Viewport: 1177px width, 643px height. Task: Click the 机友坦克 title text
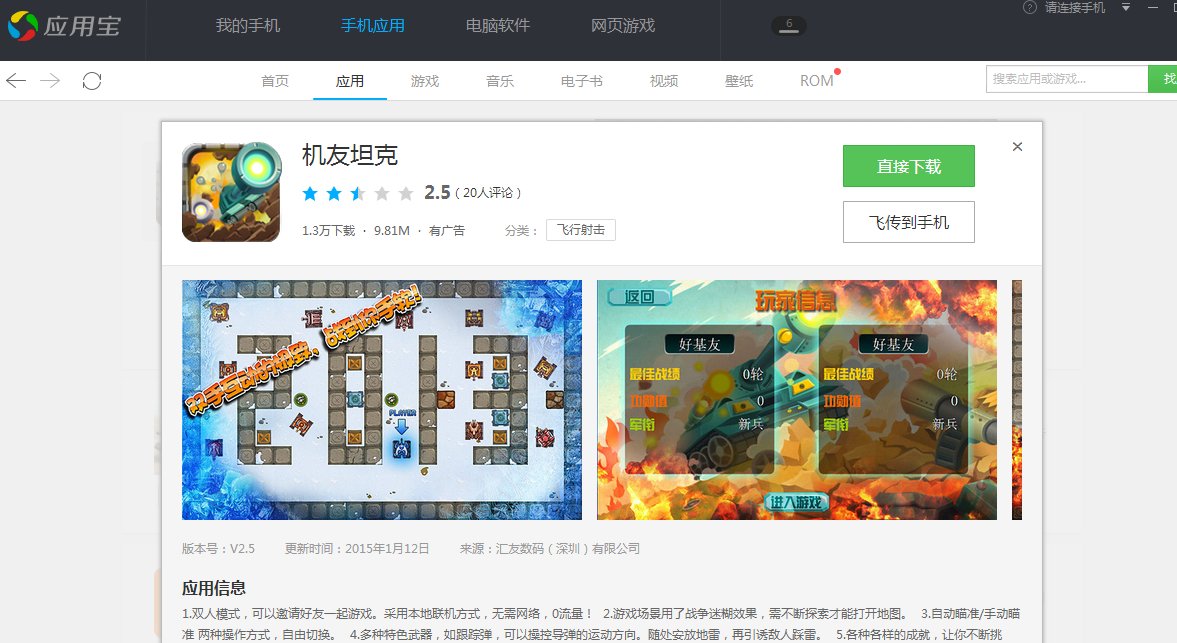click(350, 155)
